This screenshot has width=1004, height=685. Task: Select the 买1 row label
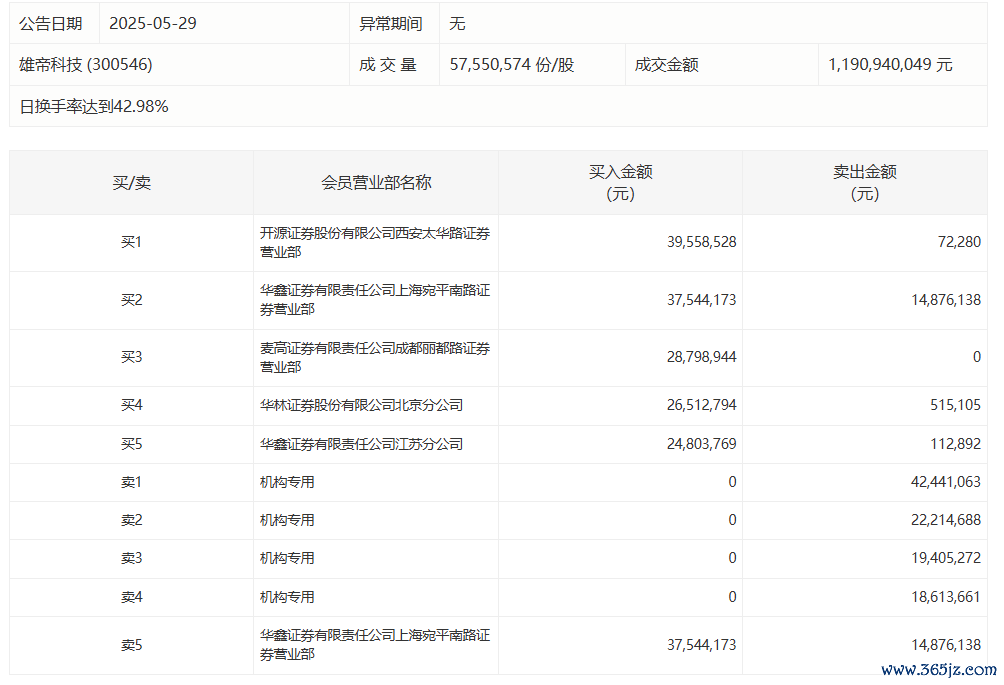[x=131, y=242]
